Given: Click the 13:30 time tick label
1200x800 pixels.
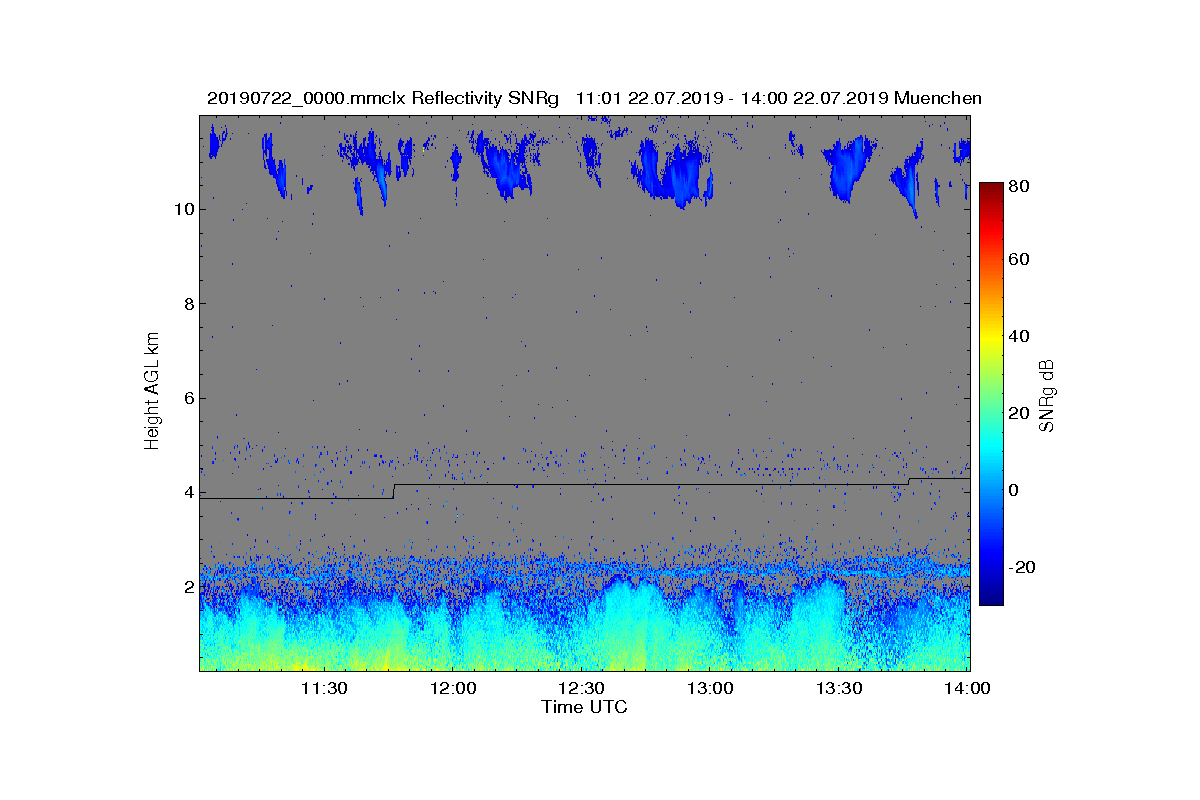Looking at the screenshot, I should pyautogui.click(x=839, y=688).
